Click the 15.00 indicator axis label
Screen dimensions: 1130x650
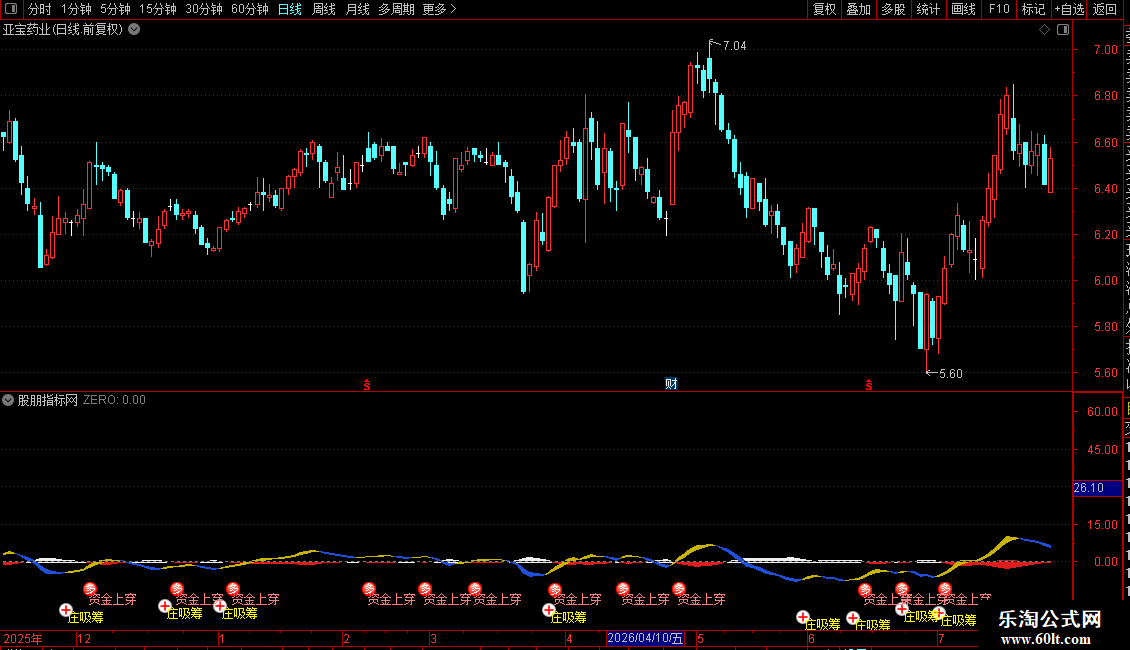coord(1103,525)
